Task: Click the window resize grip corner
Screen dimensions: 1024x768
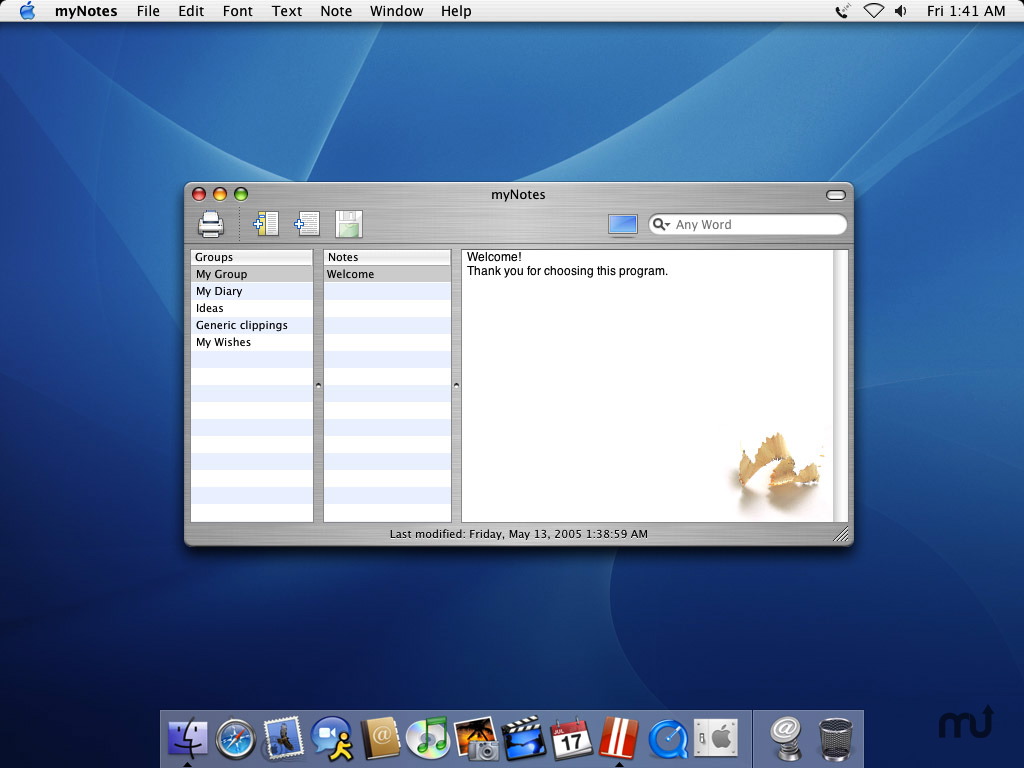Action: click(841, 534)
